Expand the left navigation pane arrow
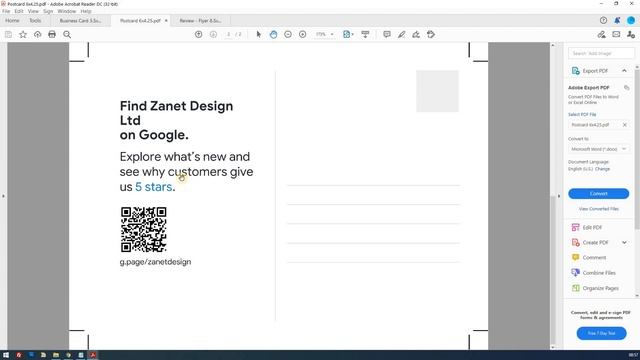This screenshot has height=360, width=640. pyautogui.click(x=3, y=196)
